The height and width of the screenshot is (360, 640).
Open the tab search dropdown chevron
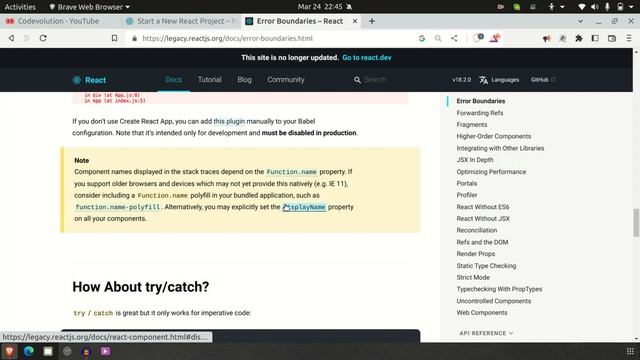[x=580, y=21]
